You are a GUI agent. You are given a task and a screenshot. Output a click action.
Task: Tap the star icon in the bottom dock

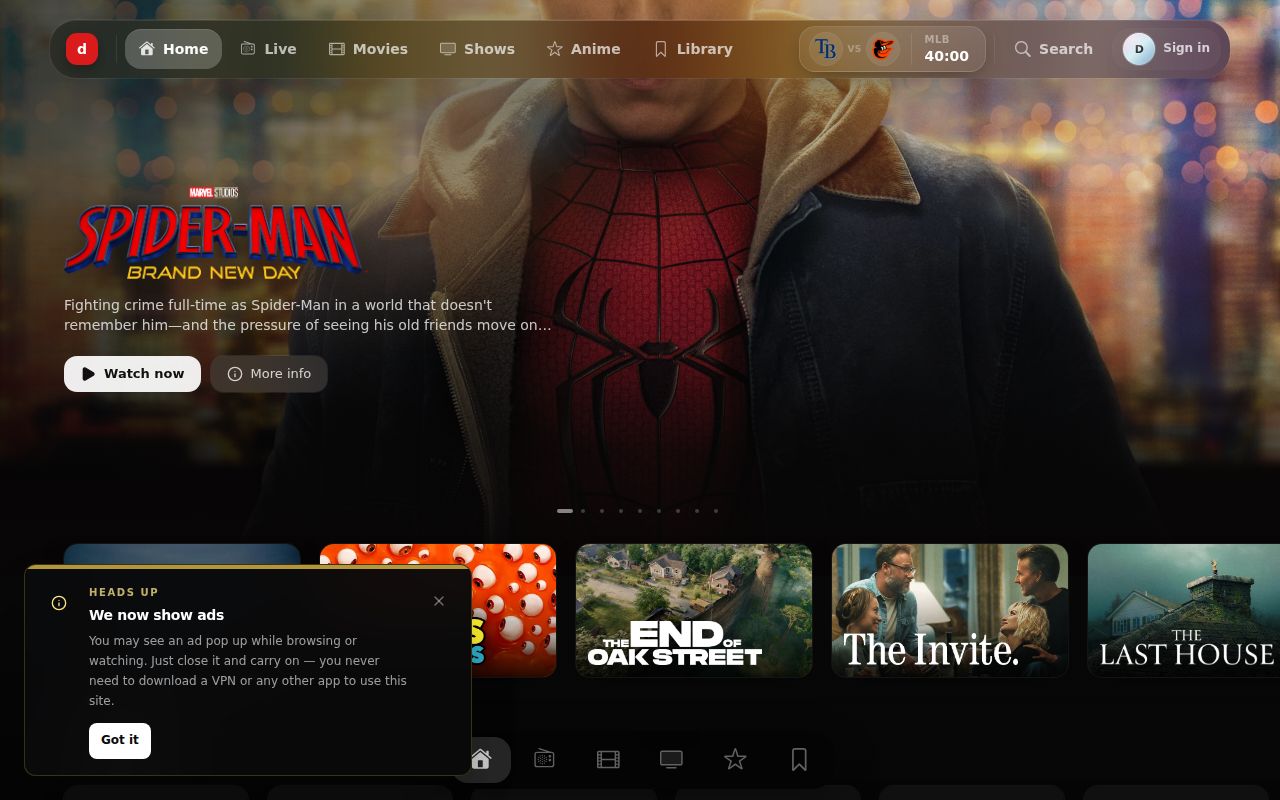pyautogui.click(x=735, y=760)
